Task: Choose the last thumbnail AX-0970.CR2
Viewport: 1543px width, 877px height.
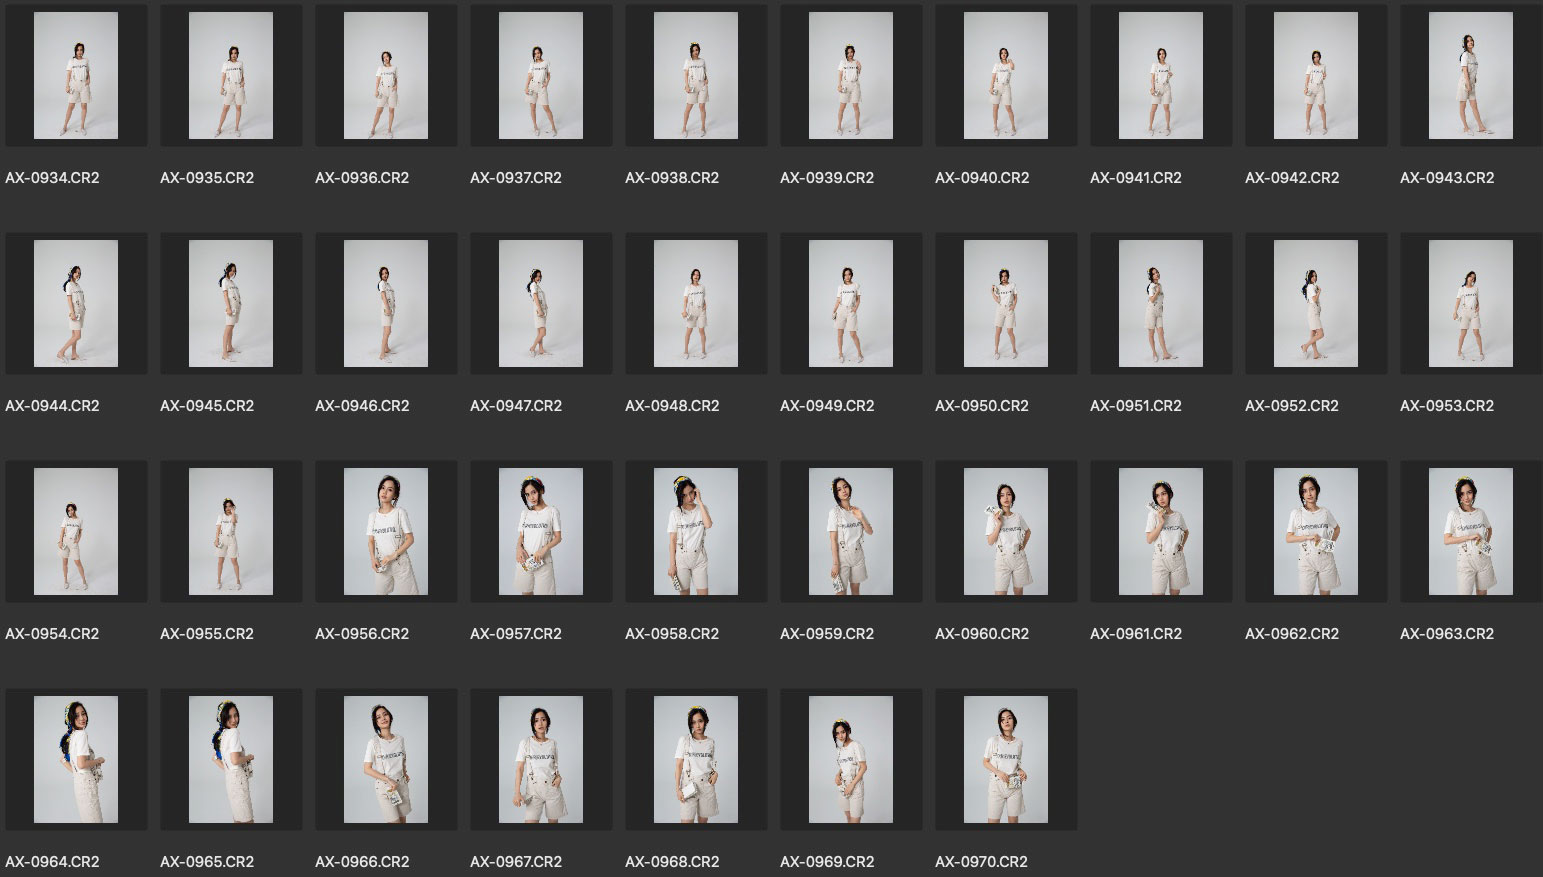Action: (1006, 760)
